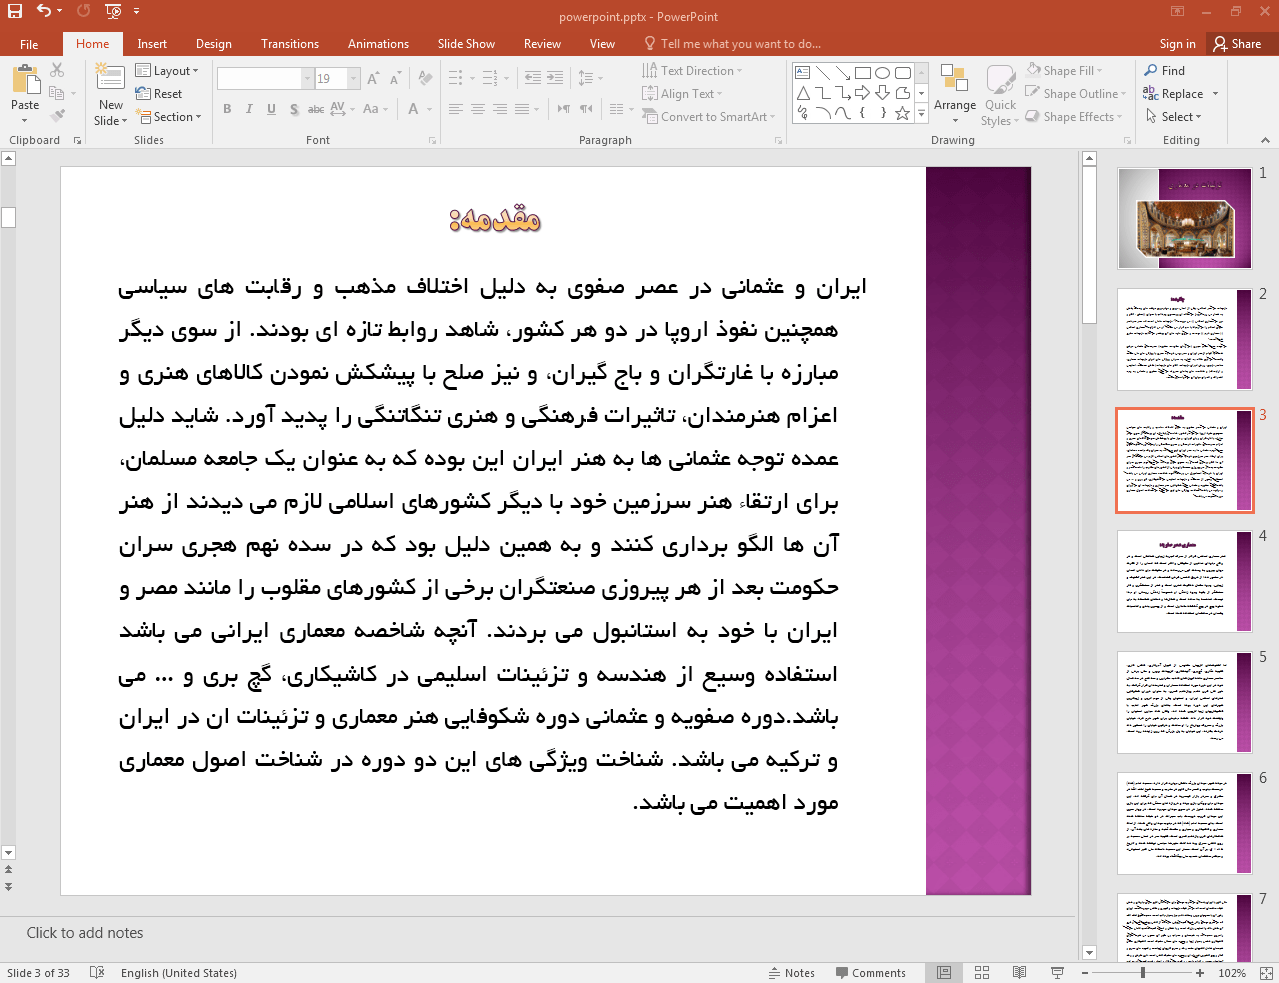Toggle Justify paragraph alignment
The height and width of the screenshot is (983, 1279).
pos(522,109)
